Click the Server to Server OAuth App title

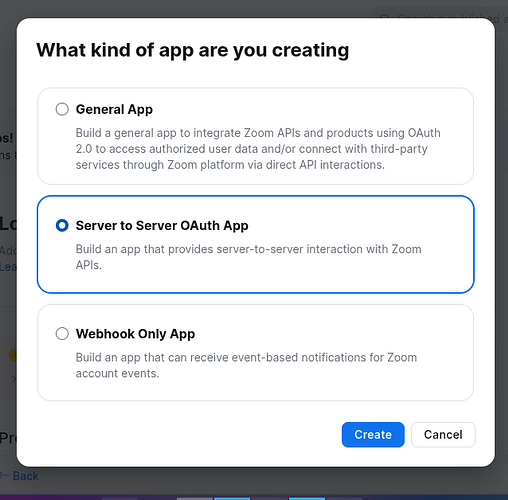[x=162, y=226]
